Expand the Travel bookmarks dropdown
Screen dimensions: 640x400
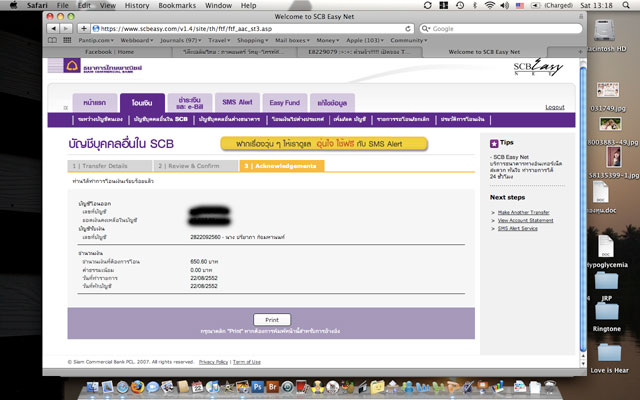pyautogui.click(x=220, y=40)
